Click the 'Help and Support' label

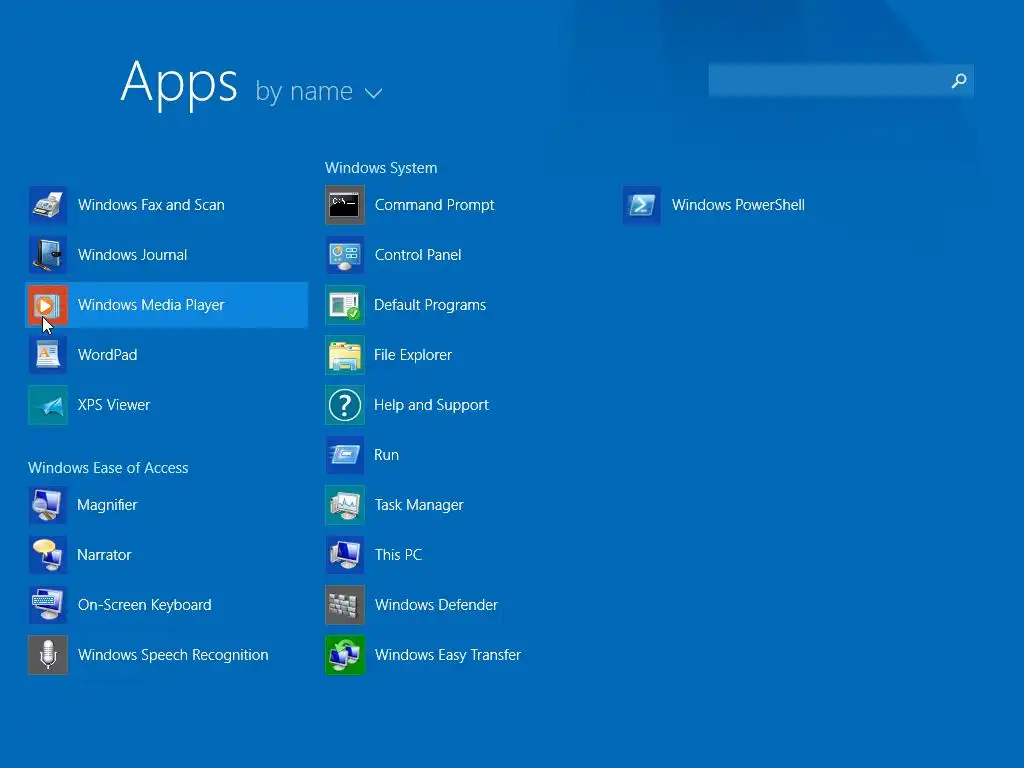coord(431,405)
